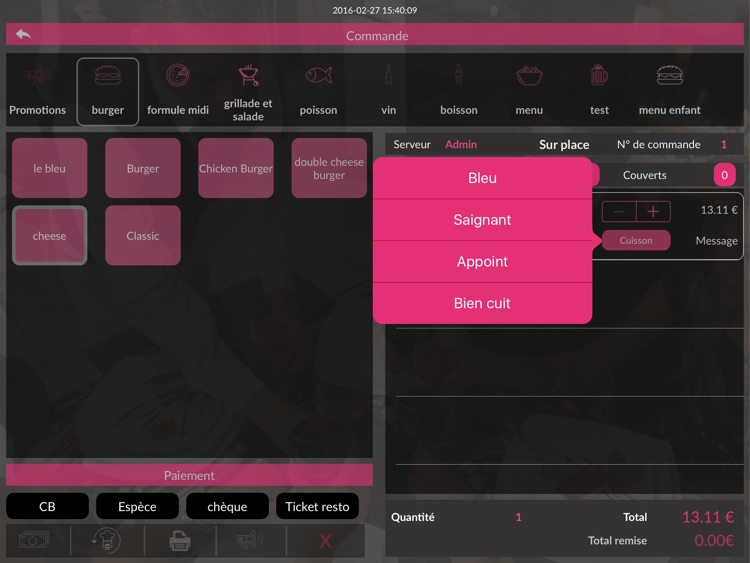Open the Cuisson dropdown button
The image size is (750, 563).
[x=636, y=240]
